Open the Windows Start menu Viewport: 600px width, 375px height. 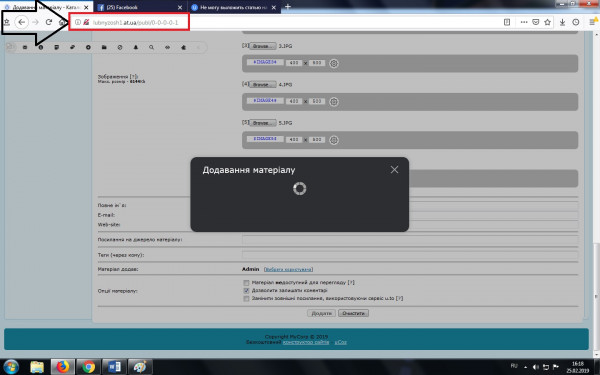(x=11, y=367)
